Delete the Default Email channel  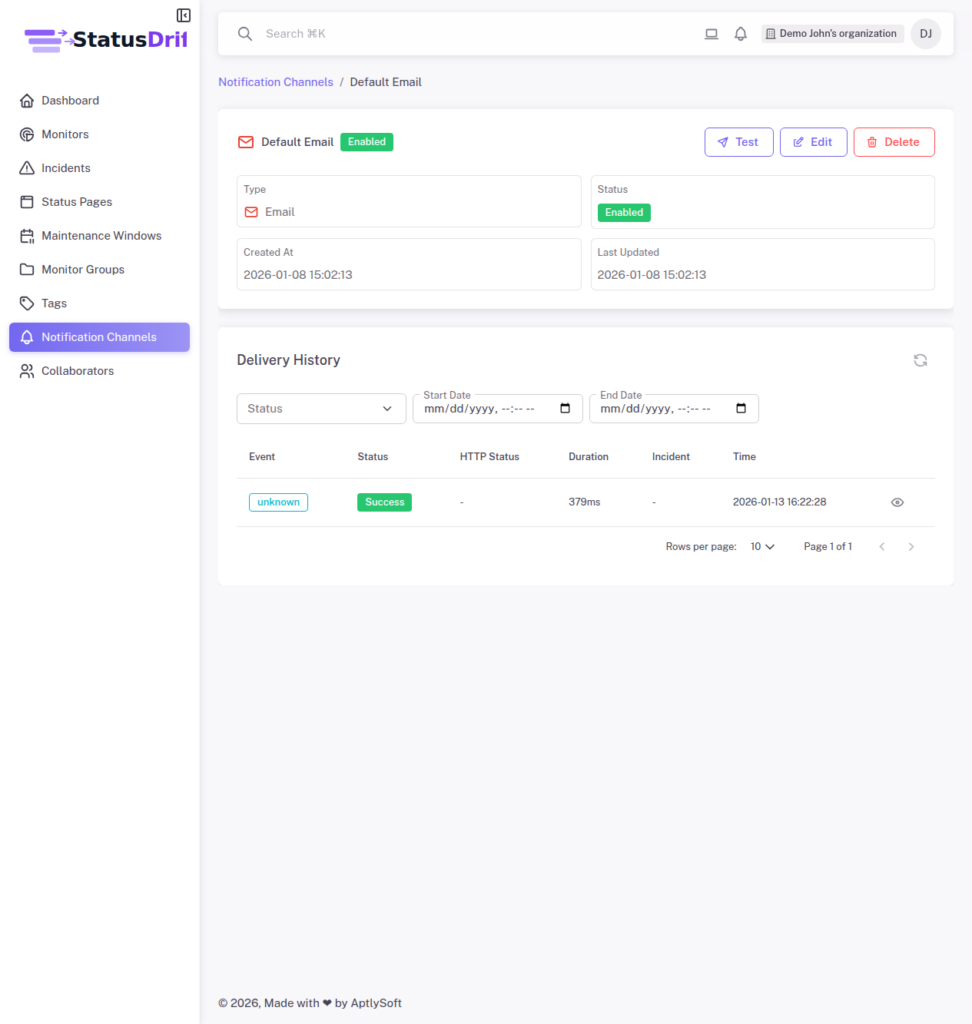[x=893, y=142]
